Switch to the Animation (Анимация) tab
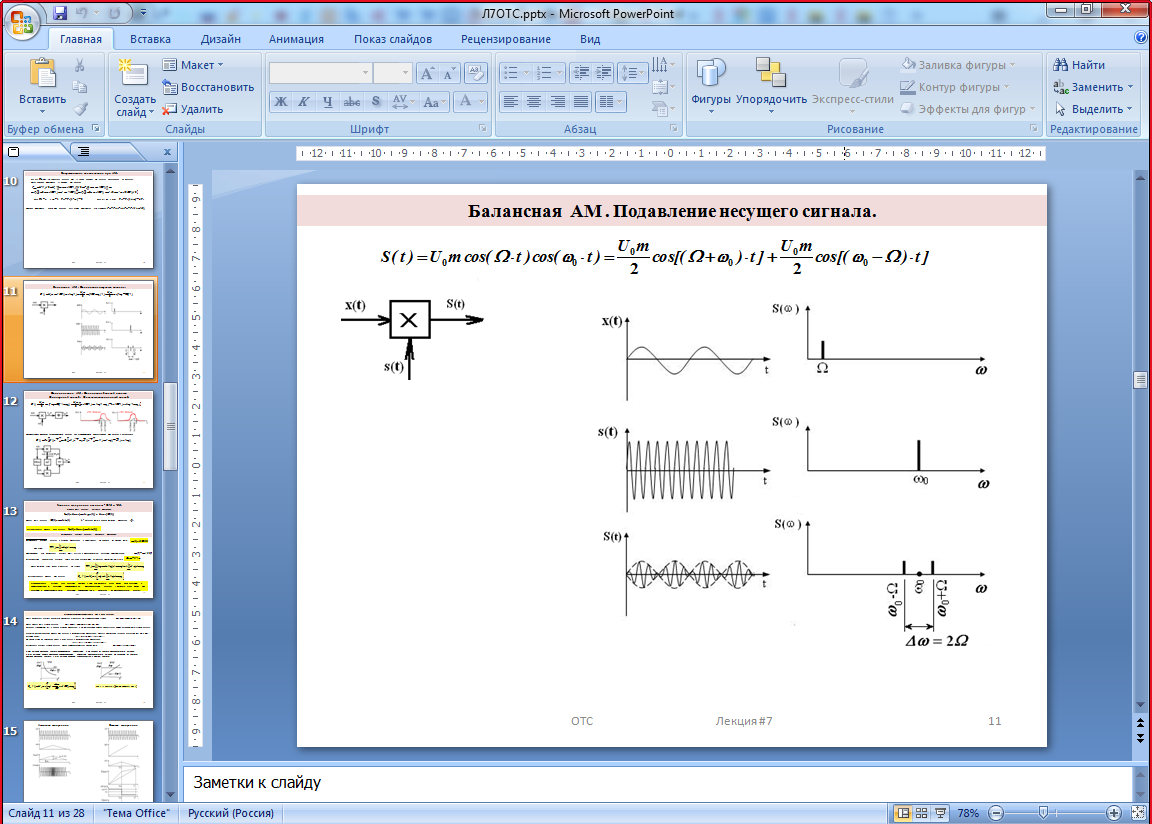 click(296, 39)
